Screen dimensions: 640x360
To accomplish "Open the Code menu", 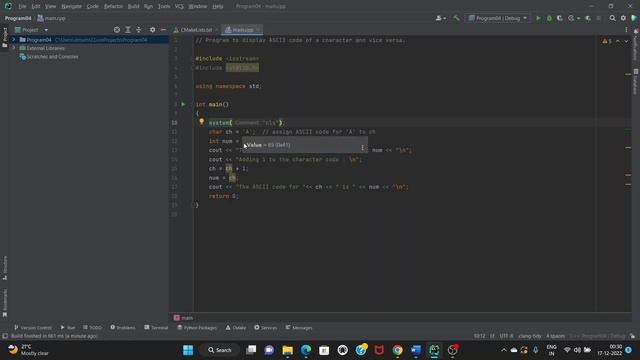I will (93, 7).
